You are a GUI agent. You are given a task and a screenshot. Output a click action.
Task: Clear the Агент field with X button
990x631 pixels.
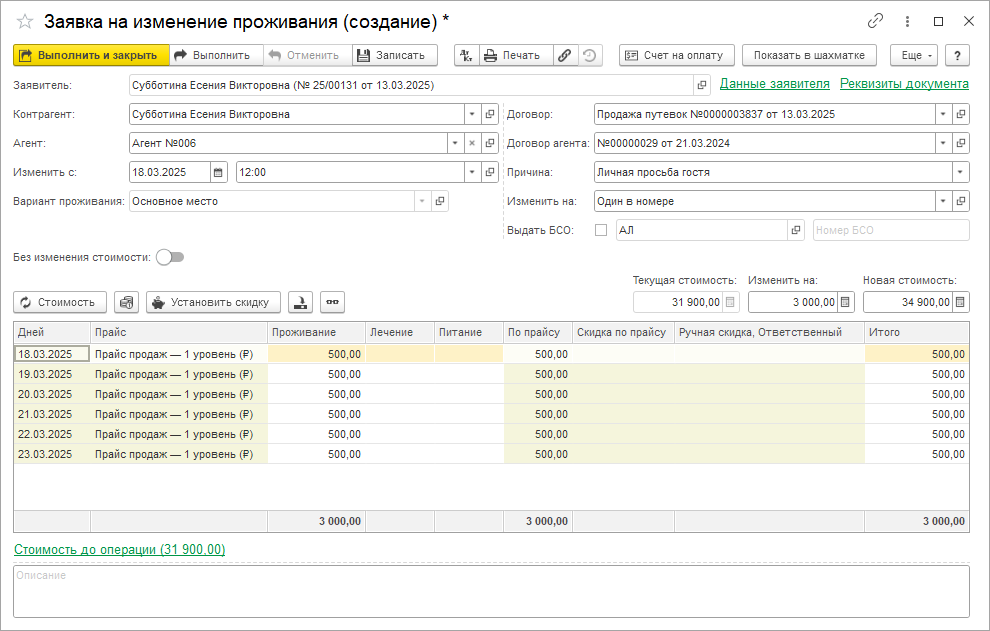click(x=472, y=143)
